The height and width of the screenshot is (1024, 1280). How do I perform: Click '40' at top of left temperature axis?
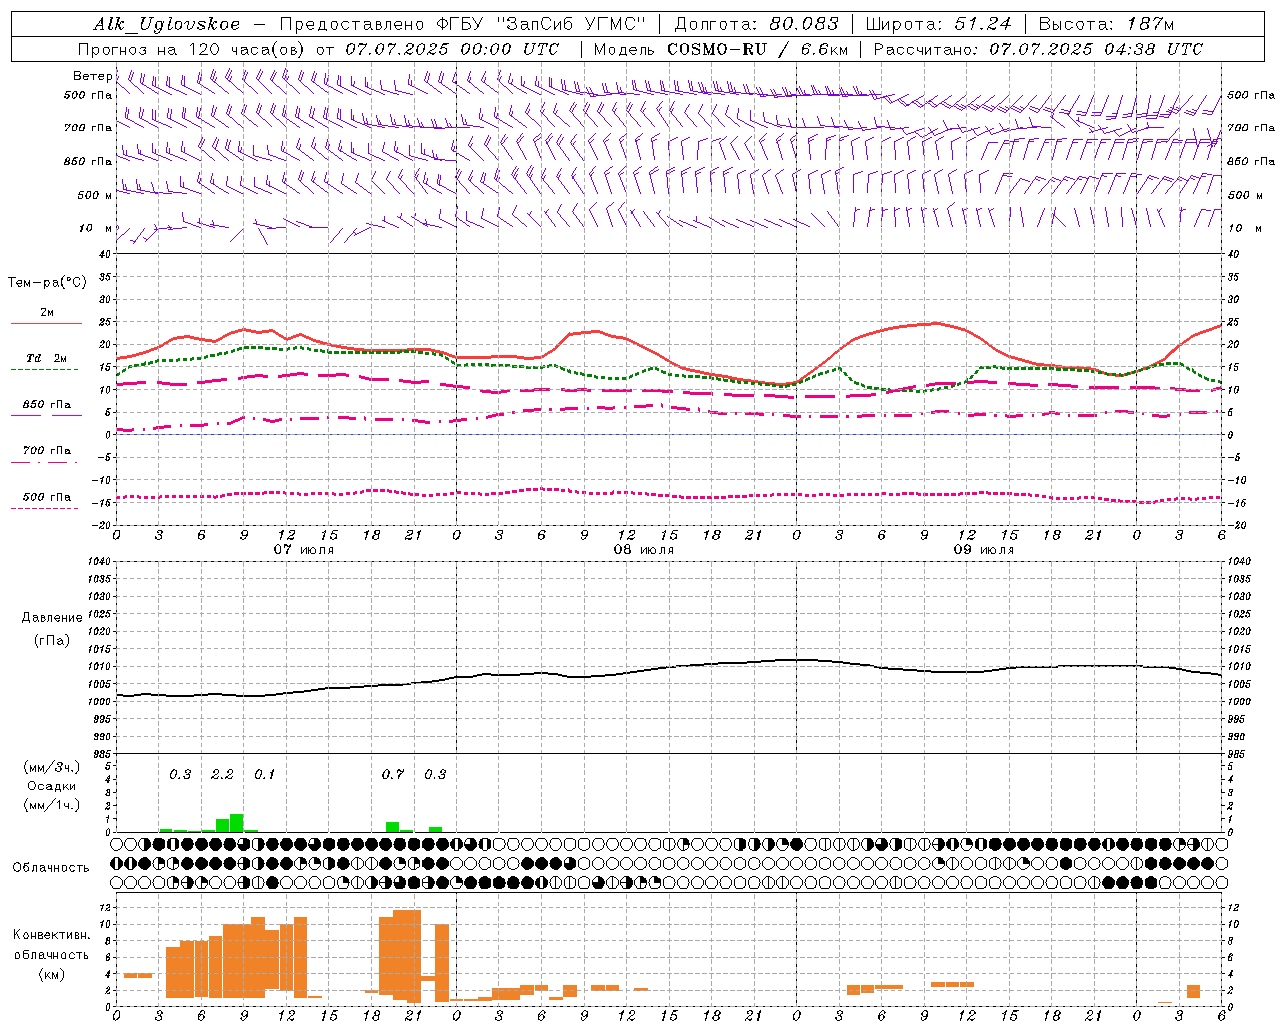pyautogui.click(x=106, y=254)
